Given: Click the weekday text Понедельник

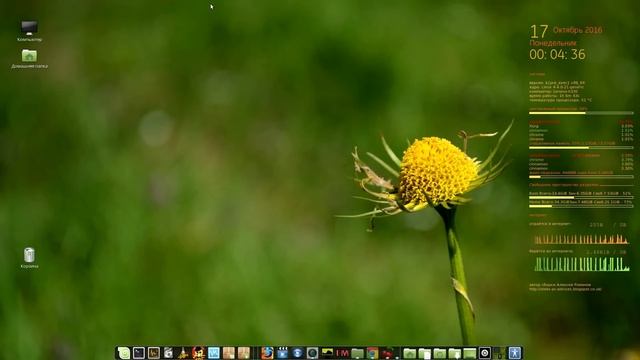Looking at the screenshot, I should tap(553, 43).
